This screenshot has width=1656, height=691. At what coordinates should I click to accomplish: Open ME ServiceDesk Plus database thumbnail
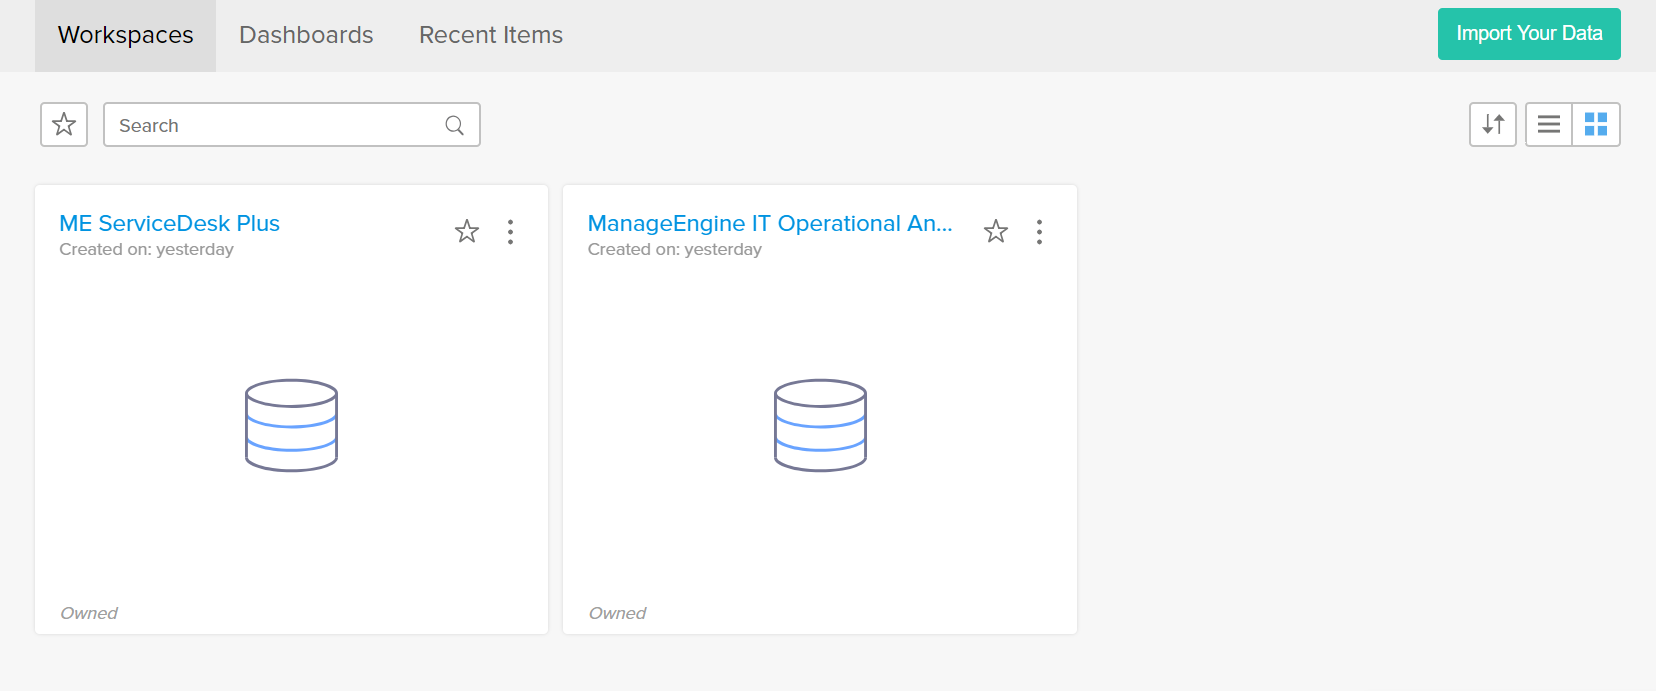(x=291, y=425)
